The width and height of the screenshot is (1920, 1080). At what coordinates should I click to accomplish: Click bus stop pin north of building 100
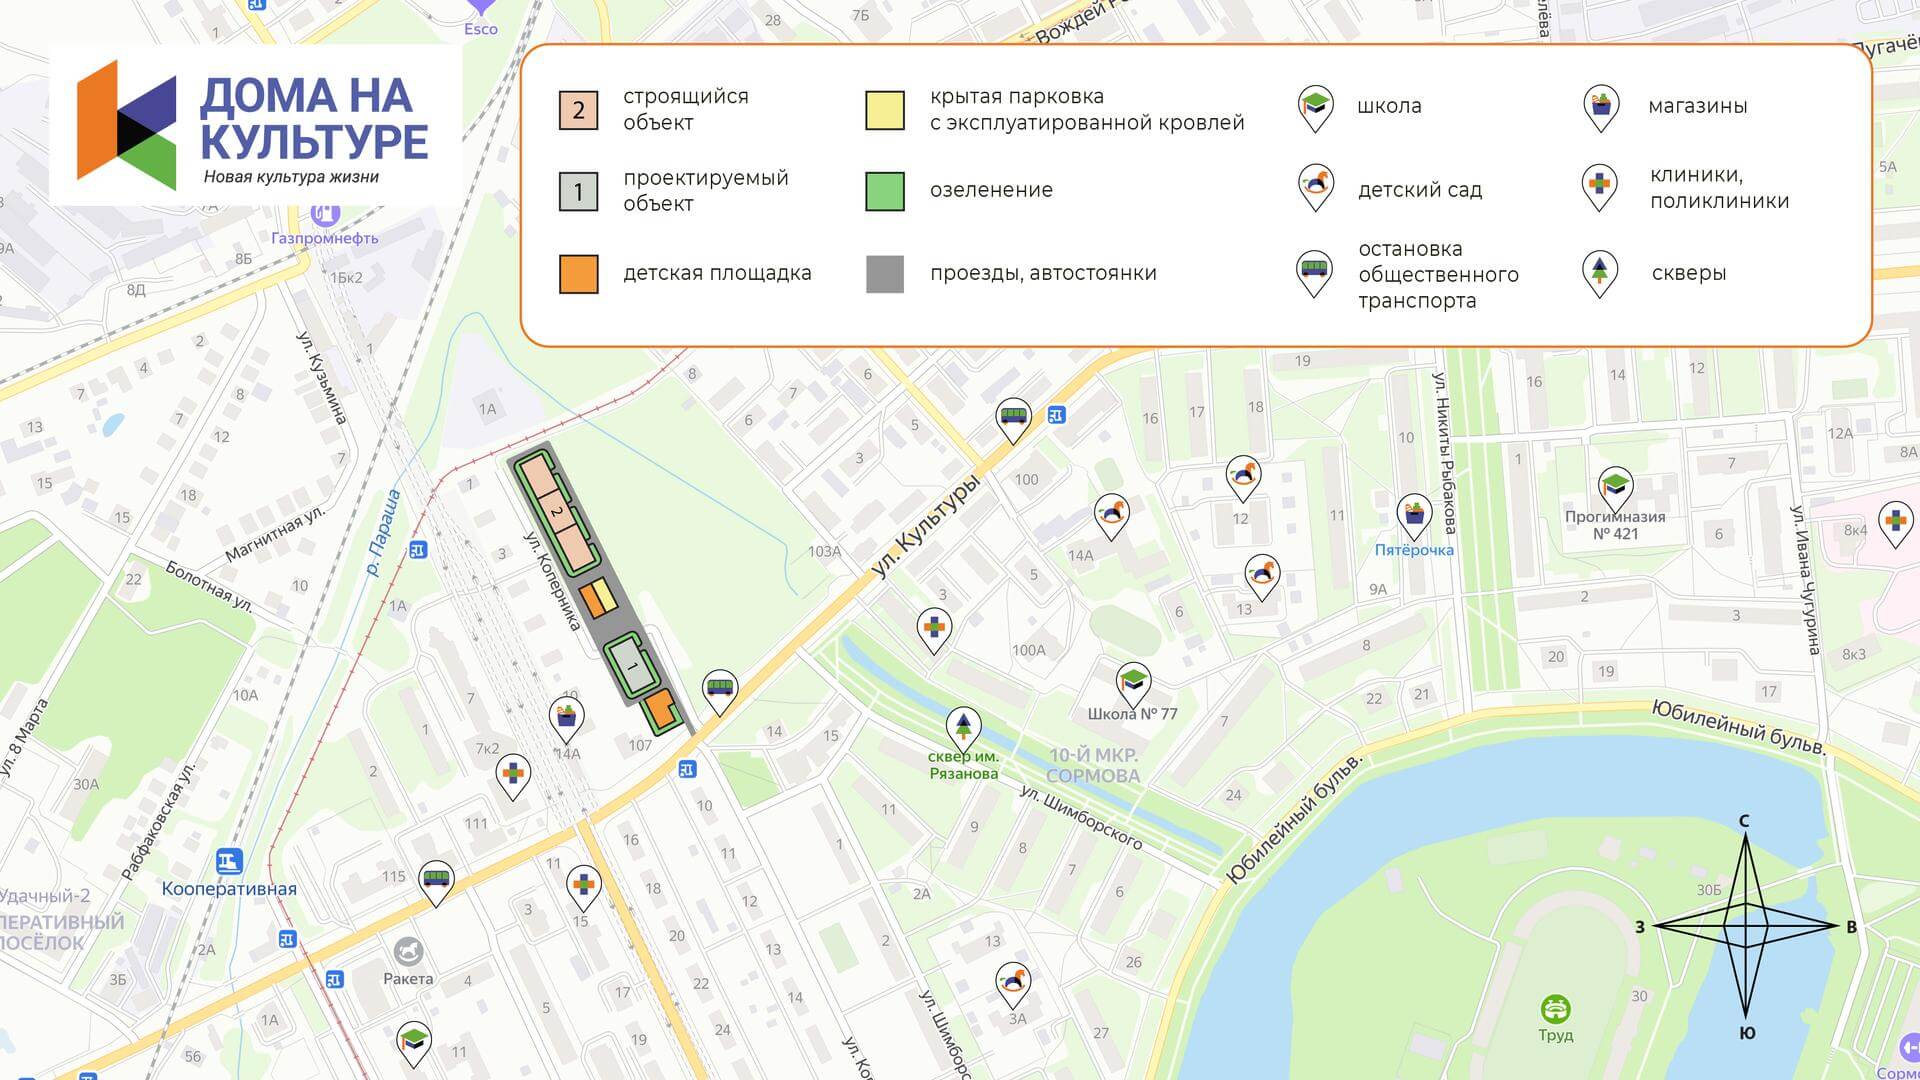click(1014, 419)
